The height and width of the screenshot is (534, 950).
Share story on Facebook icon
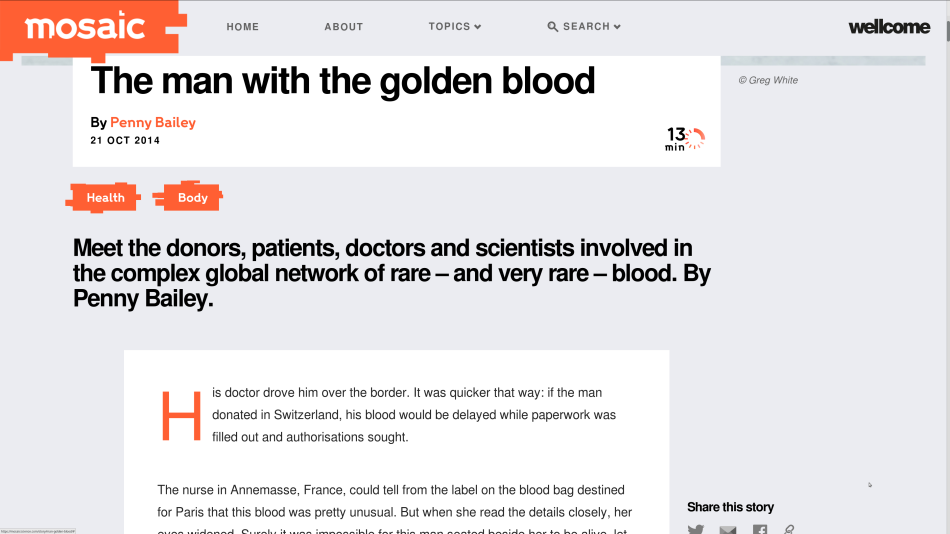click(x=760, y=529)
